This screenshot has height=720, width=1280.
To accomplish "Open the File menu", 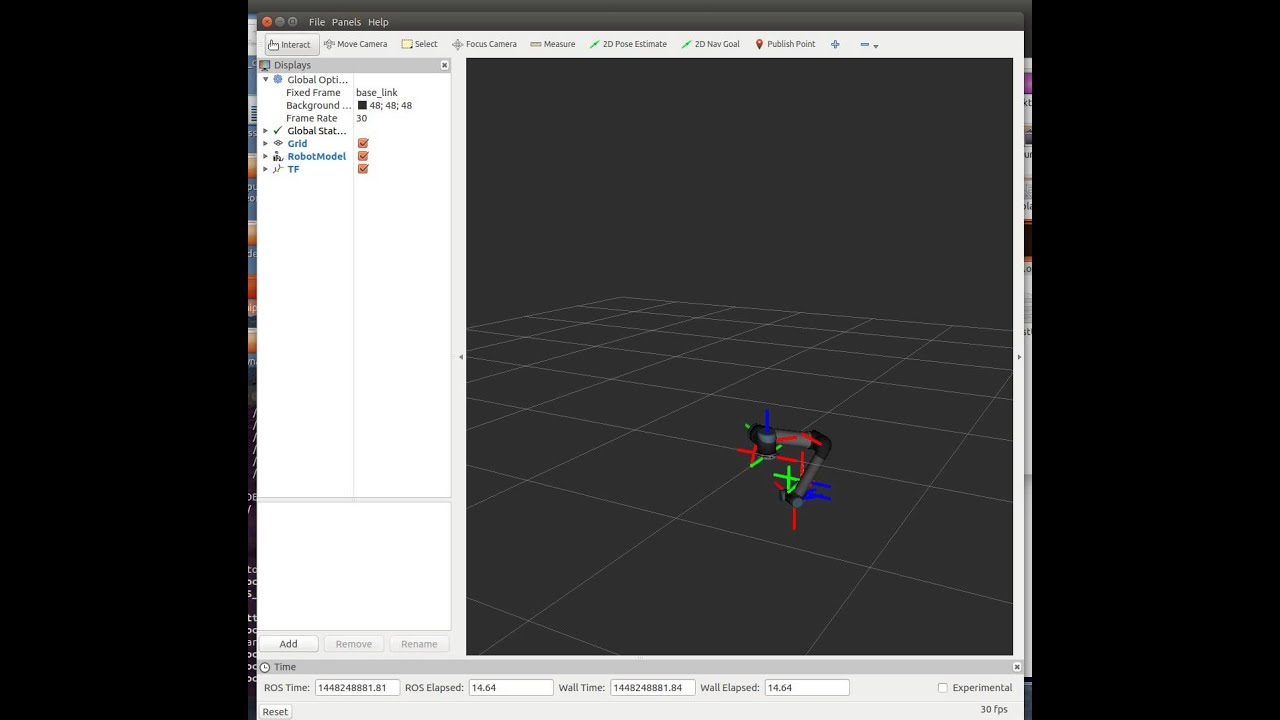I will (x=317, y=22).
